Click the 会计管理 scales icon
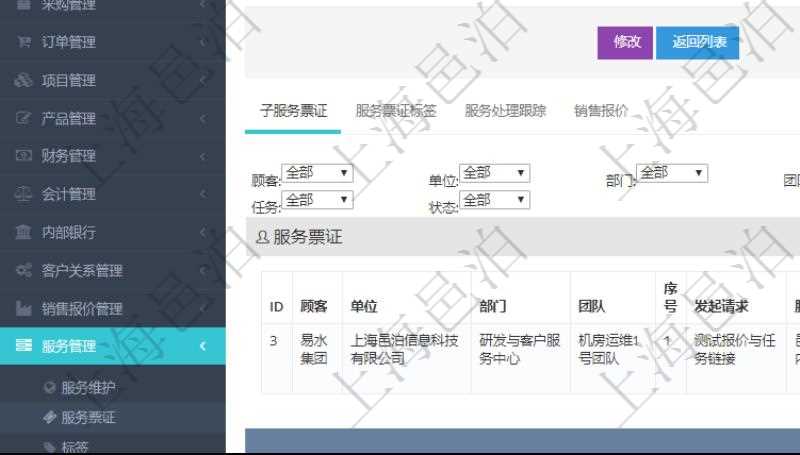This screenshot has width=800, height=455. pos(23,194)
